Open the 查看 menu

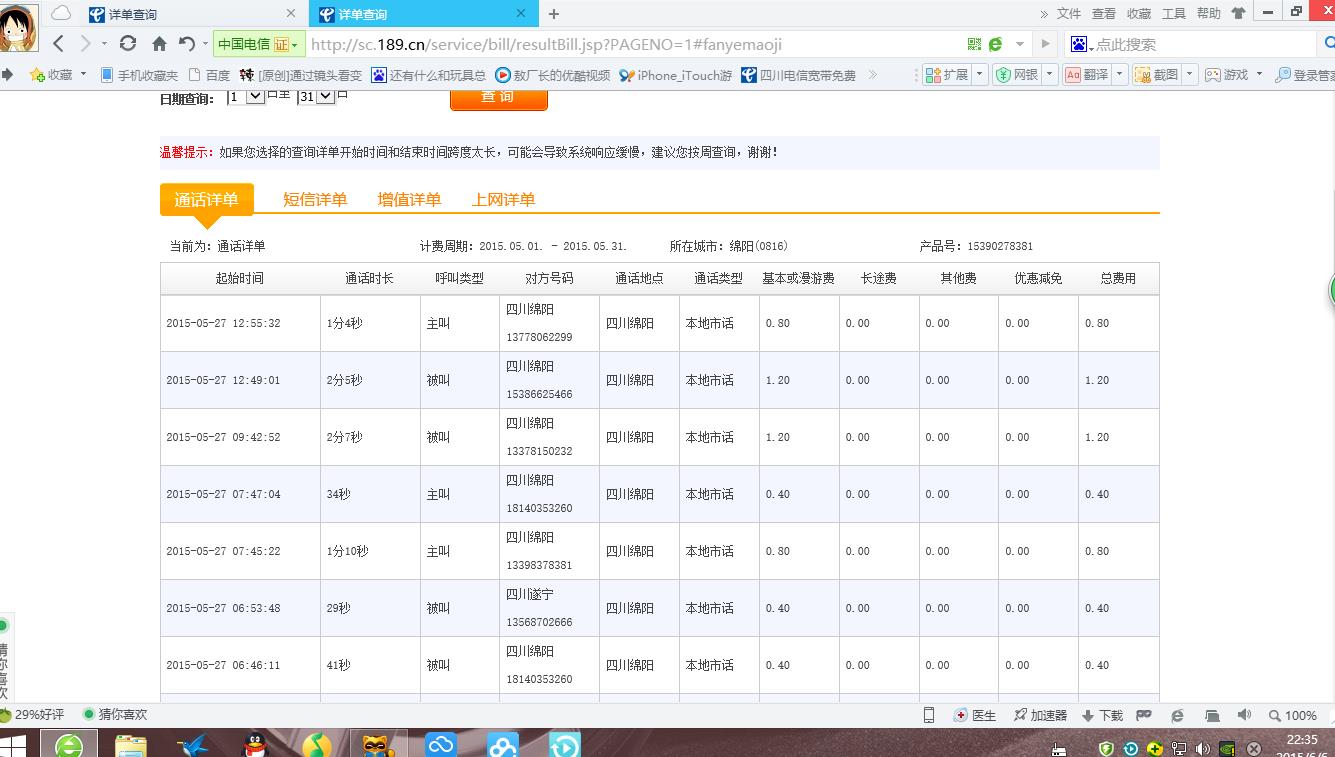coord(1104,14)
